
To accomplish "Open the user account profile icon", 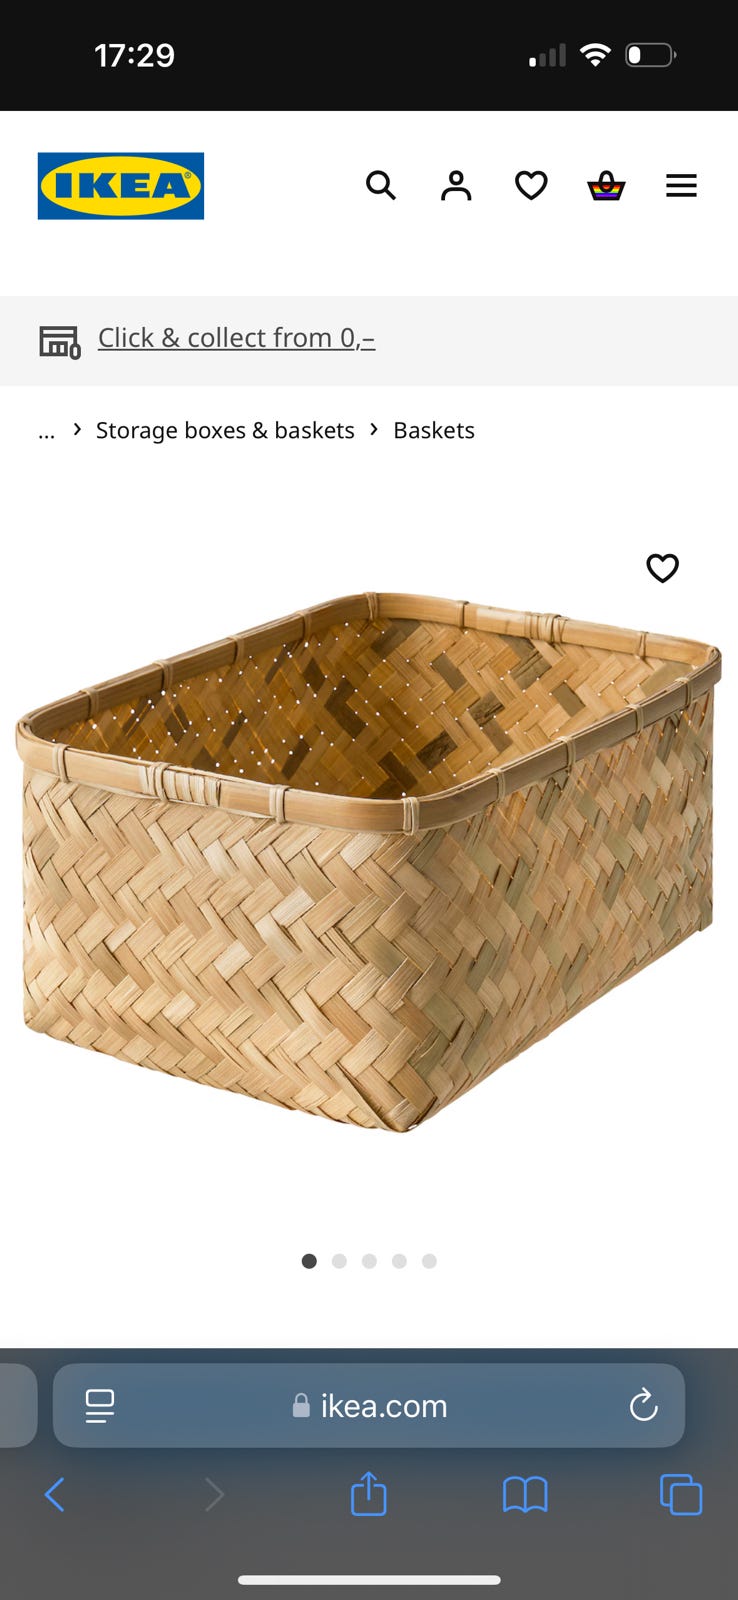I will tap(456, 185).
